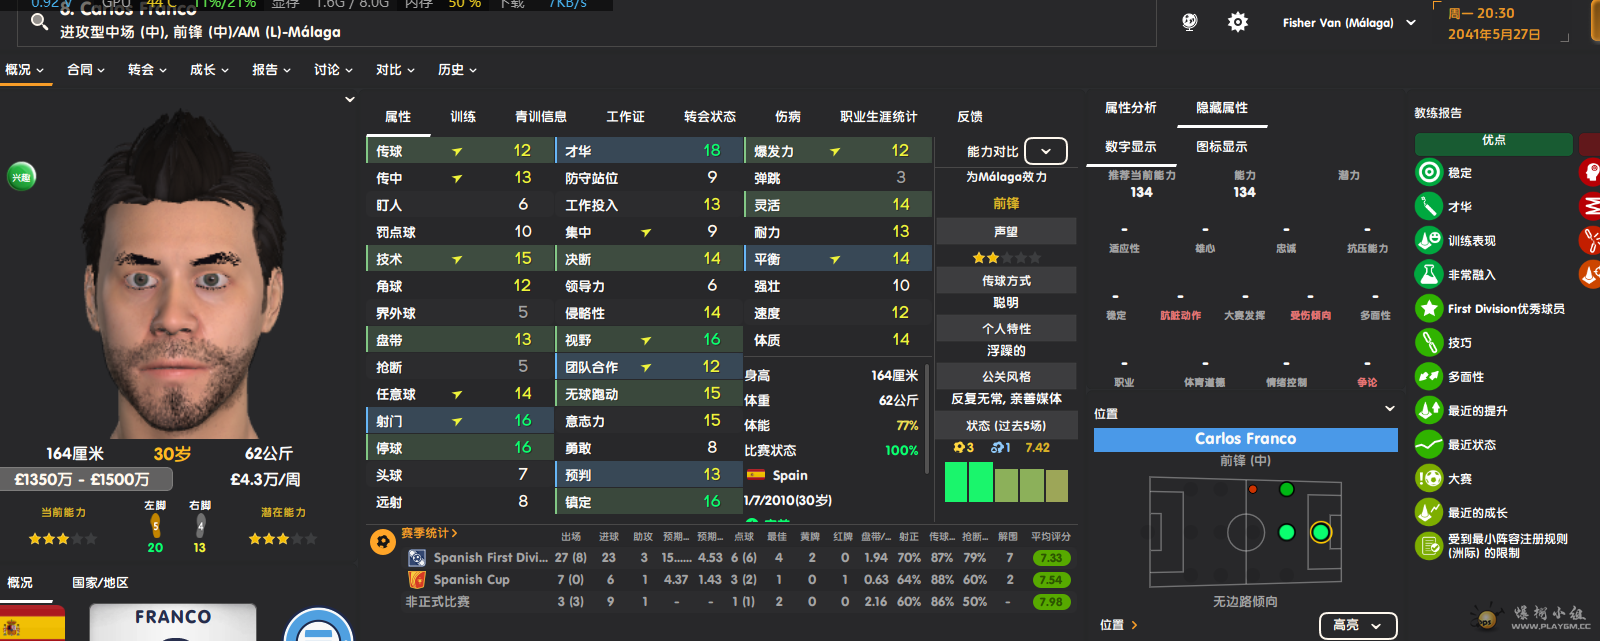Click the Spanish First Division competition logo
Image resolution: width=1600 pixels, height=641 pixels.
coord(417,558)
